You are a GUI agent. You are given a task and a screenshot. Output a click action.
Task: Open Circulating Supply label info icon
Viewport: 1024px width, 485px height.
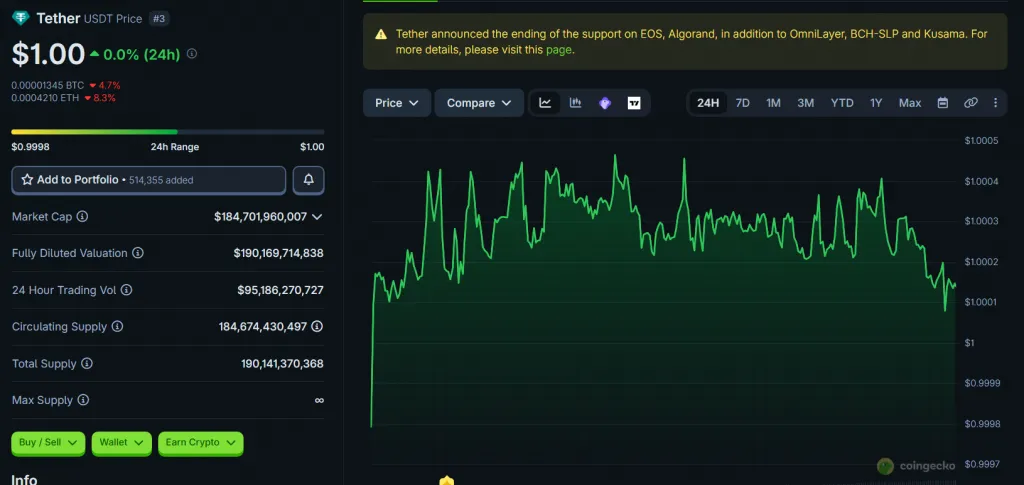pos(117,326)
